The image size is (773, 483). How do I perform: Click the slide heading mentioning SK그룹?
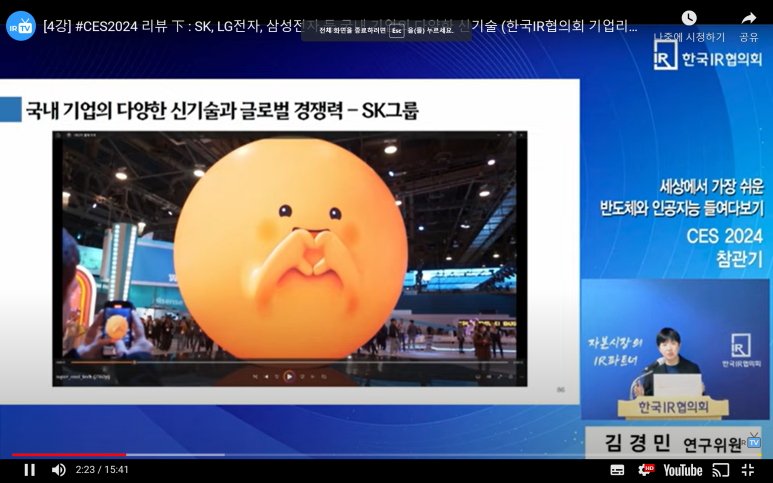[x=222, y=110]
